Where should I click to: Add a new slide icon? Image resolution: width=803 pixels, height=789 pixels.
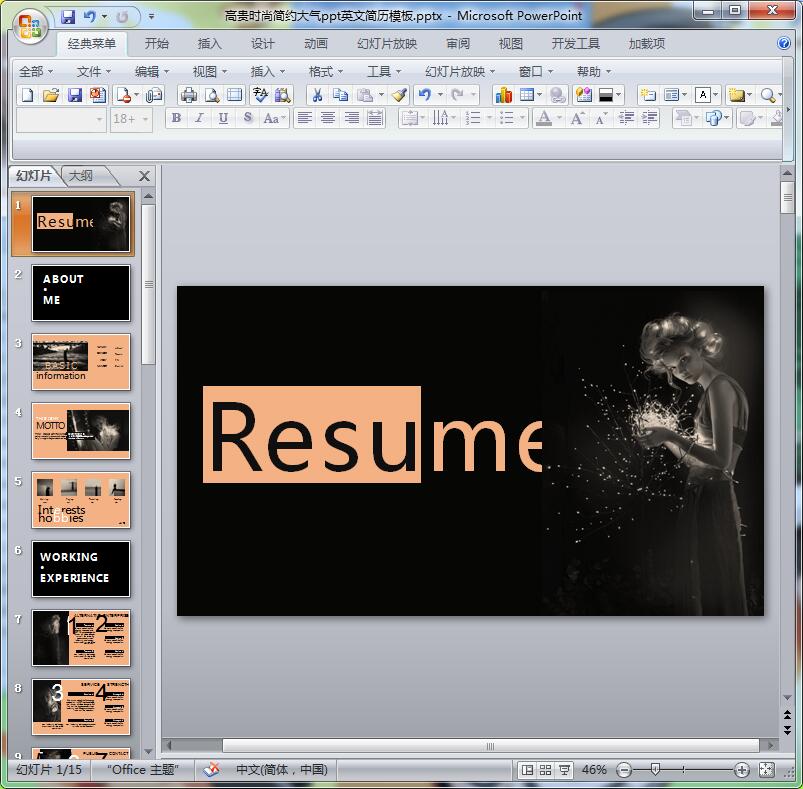[648, 95]
